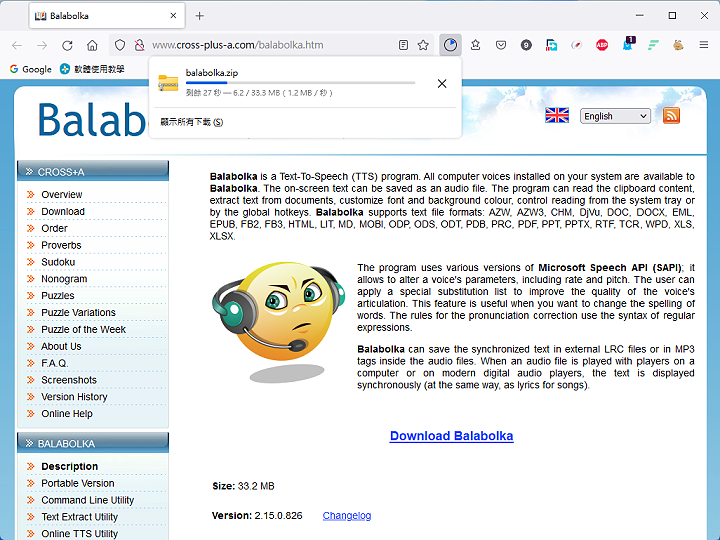Image resolution: width=720 pixels, height=540 pixels.
Task: Toggle reader view icon in address bar
Action: click(x=403, y=45)
